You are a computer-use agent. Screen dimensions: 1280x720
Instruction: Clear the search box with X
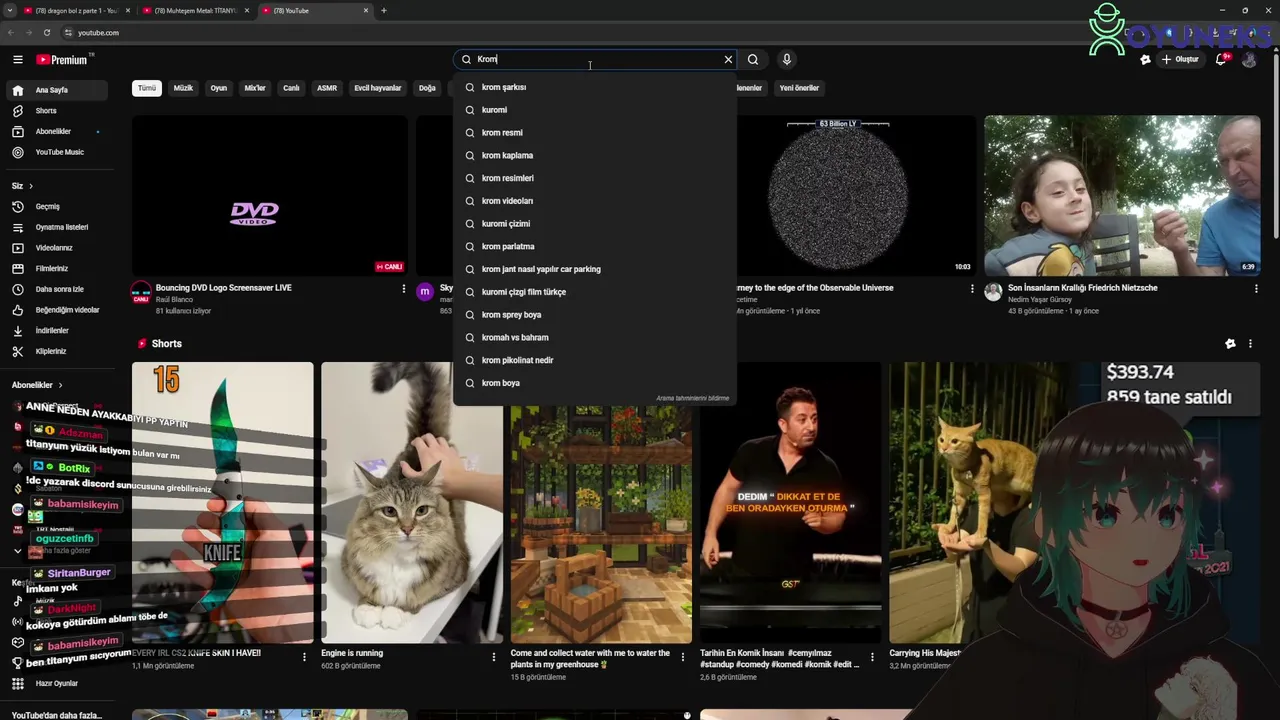pos(728,59)
